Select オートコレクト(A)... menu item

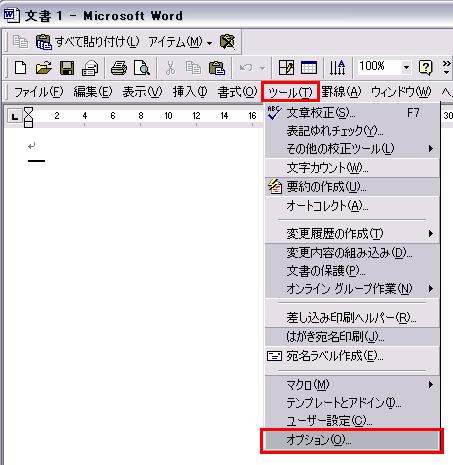point(352,206)
